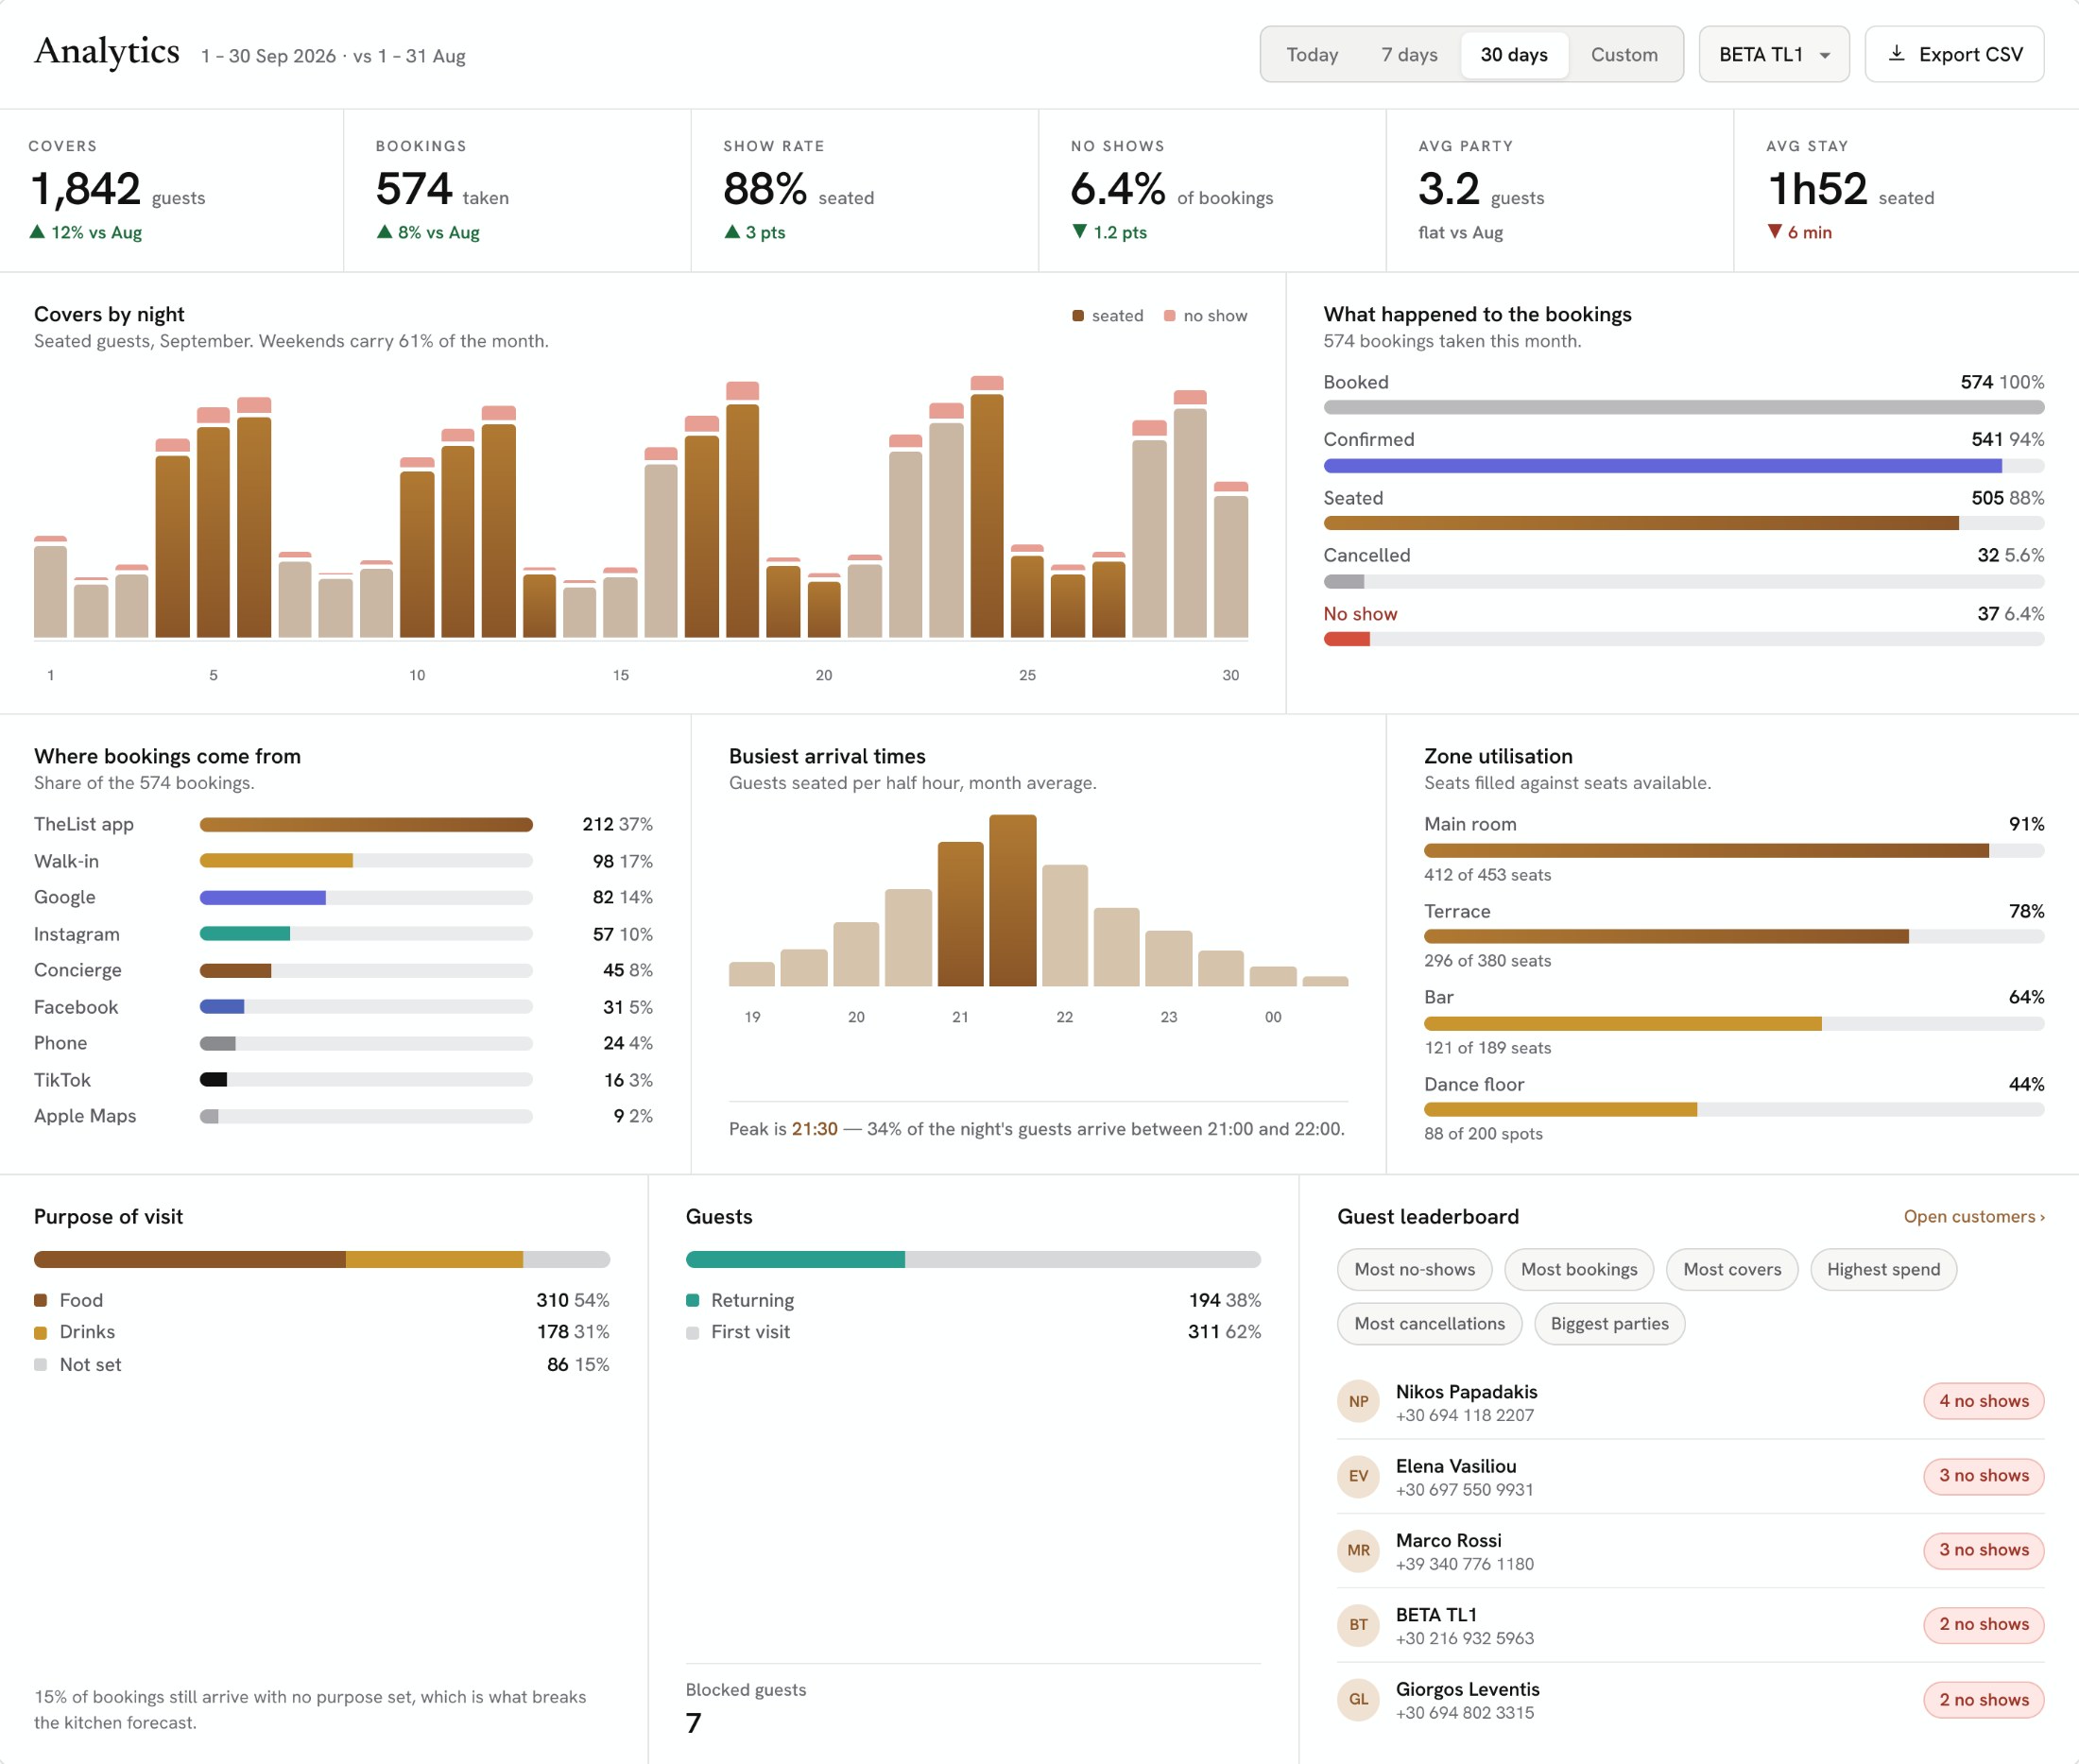Click the 'No show' funnel row label
Image resolution: width=2079 pixels, height=1764 pixels.
click(x=1360, y=614)
